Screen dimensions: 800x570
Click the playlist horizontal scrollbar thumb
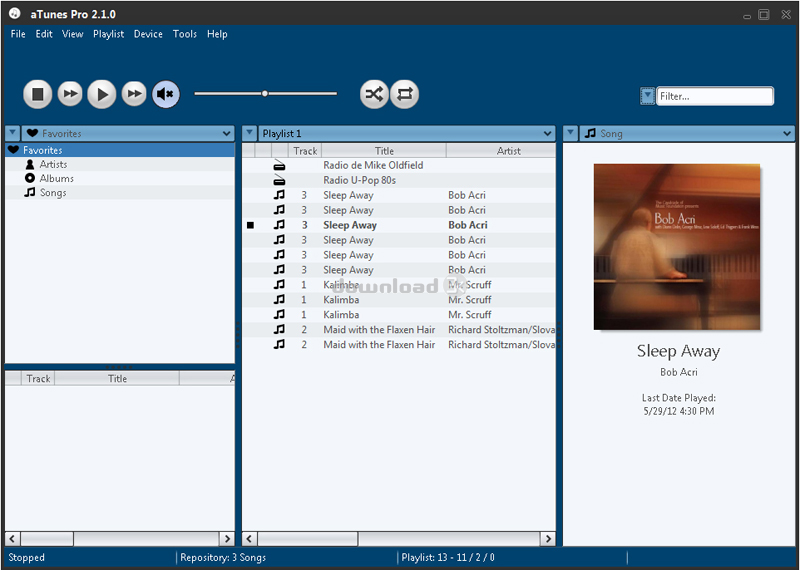(x=308, y=538)
